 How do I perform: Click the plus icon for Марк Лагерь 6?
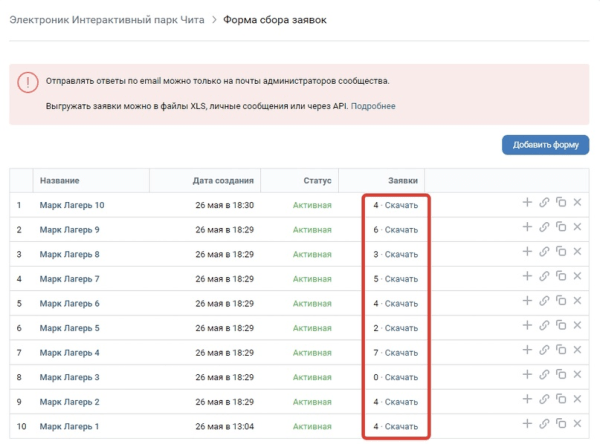point(527,301)
